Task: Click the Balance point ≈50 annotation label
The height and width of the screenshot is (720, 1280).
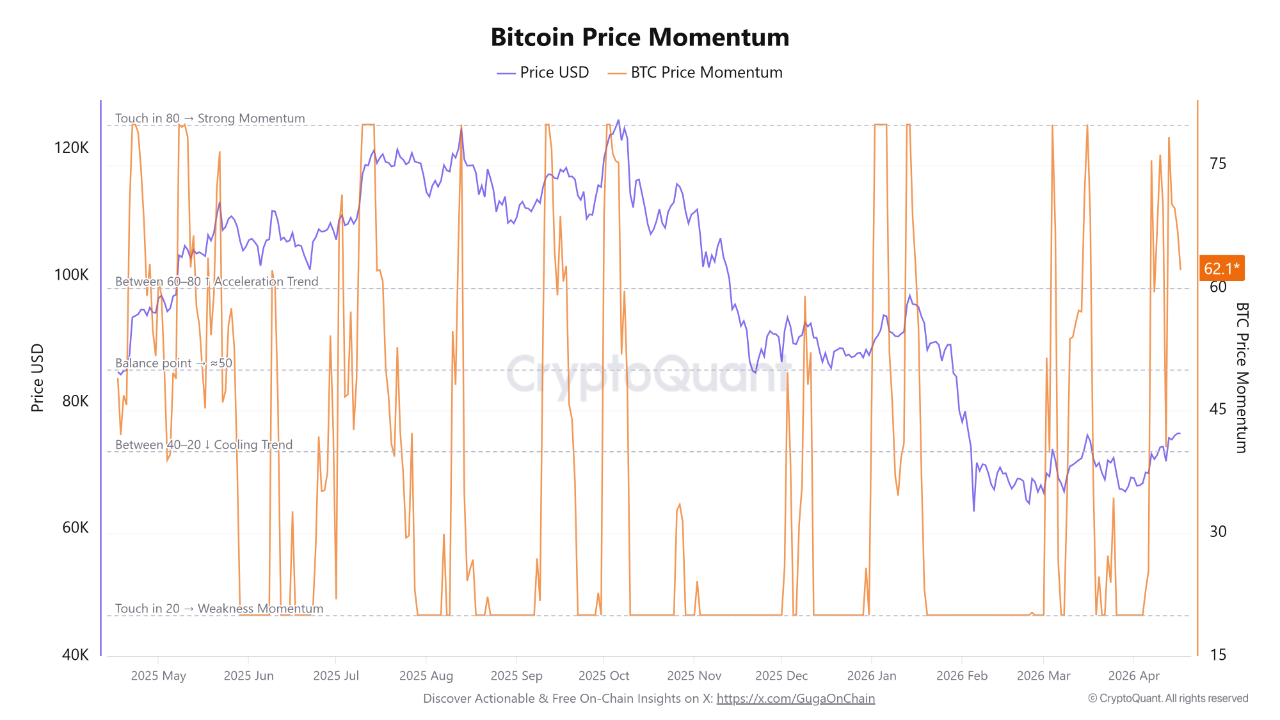Action: 174,363
